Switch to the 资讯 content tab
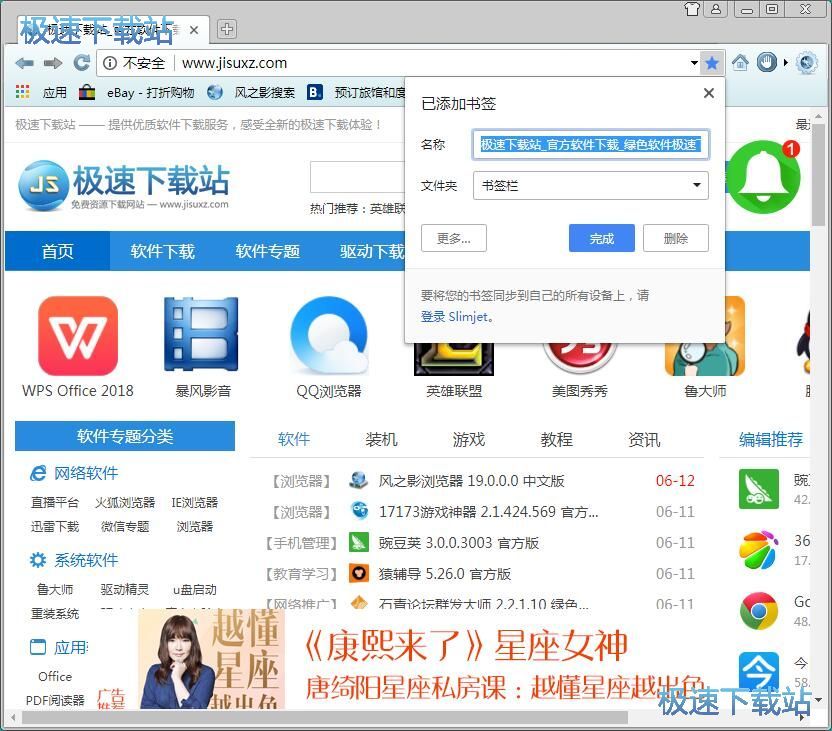 click(x=644, y=439)
